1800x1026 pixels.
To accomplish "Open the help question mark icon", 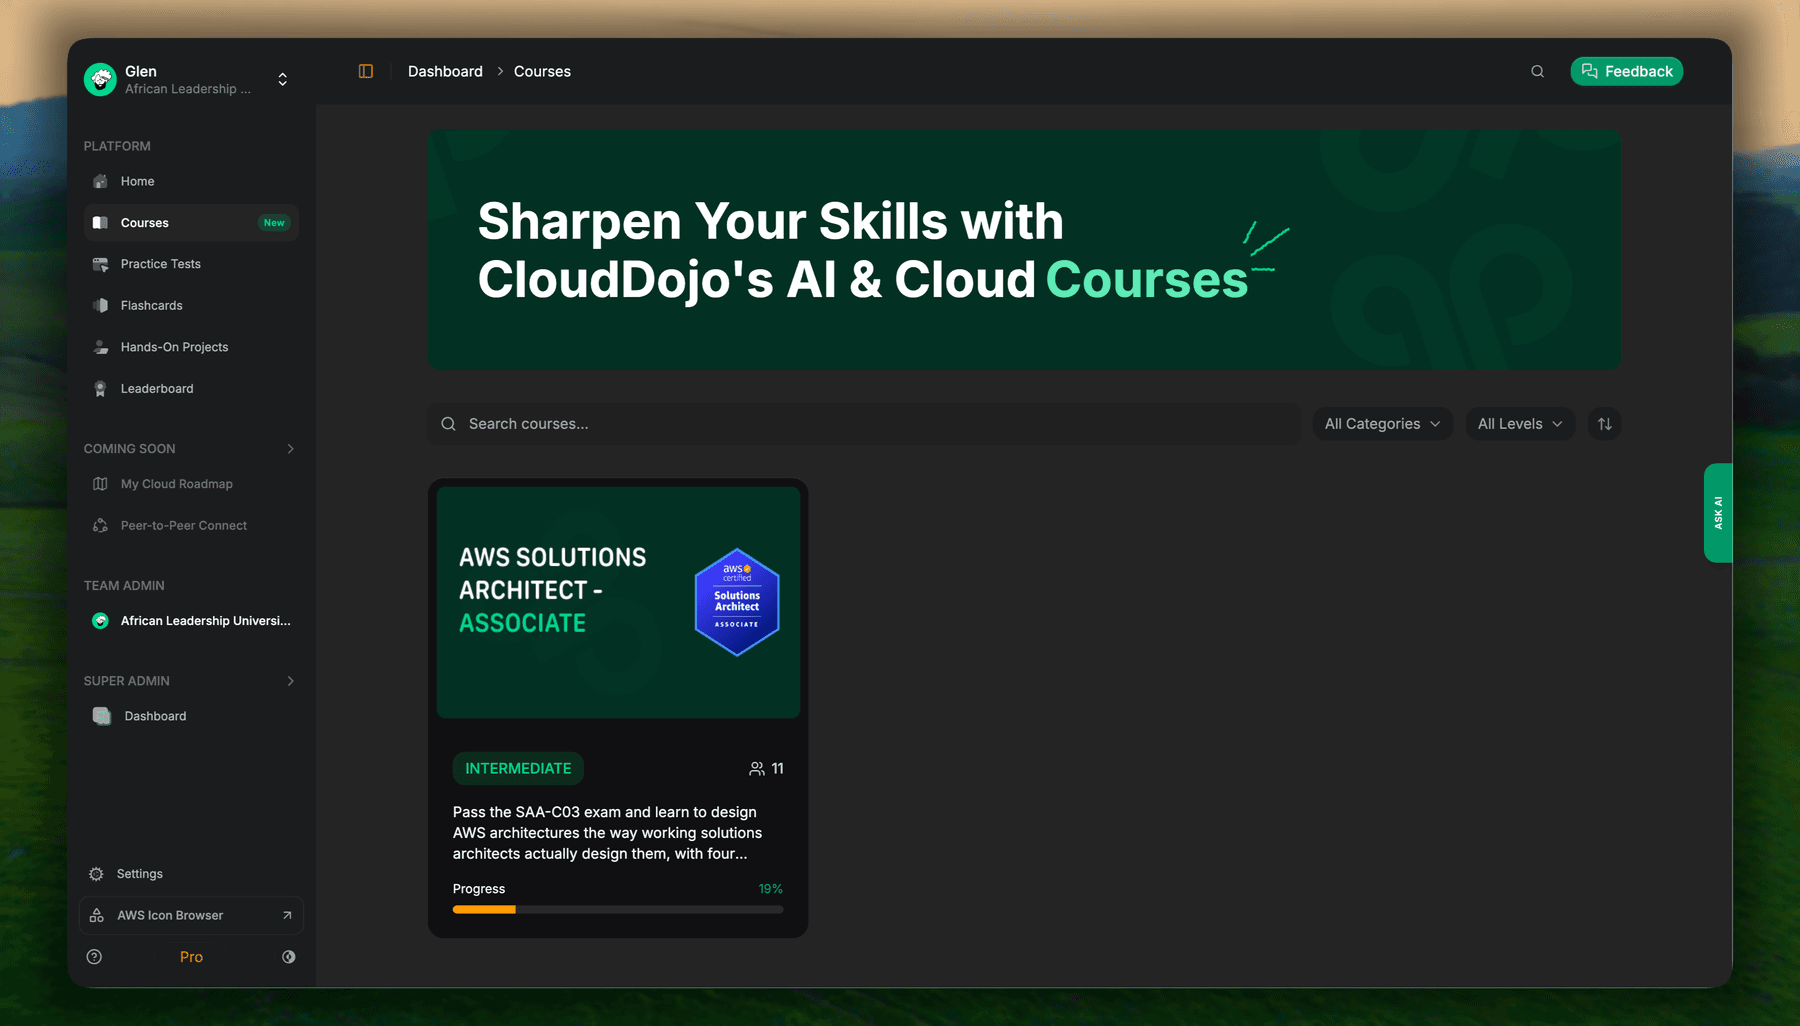I will point(94,957).
